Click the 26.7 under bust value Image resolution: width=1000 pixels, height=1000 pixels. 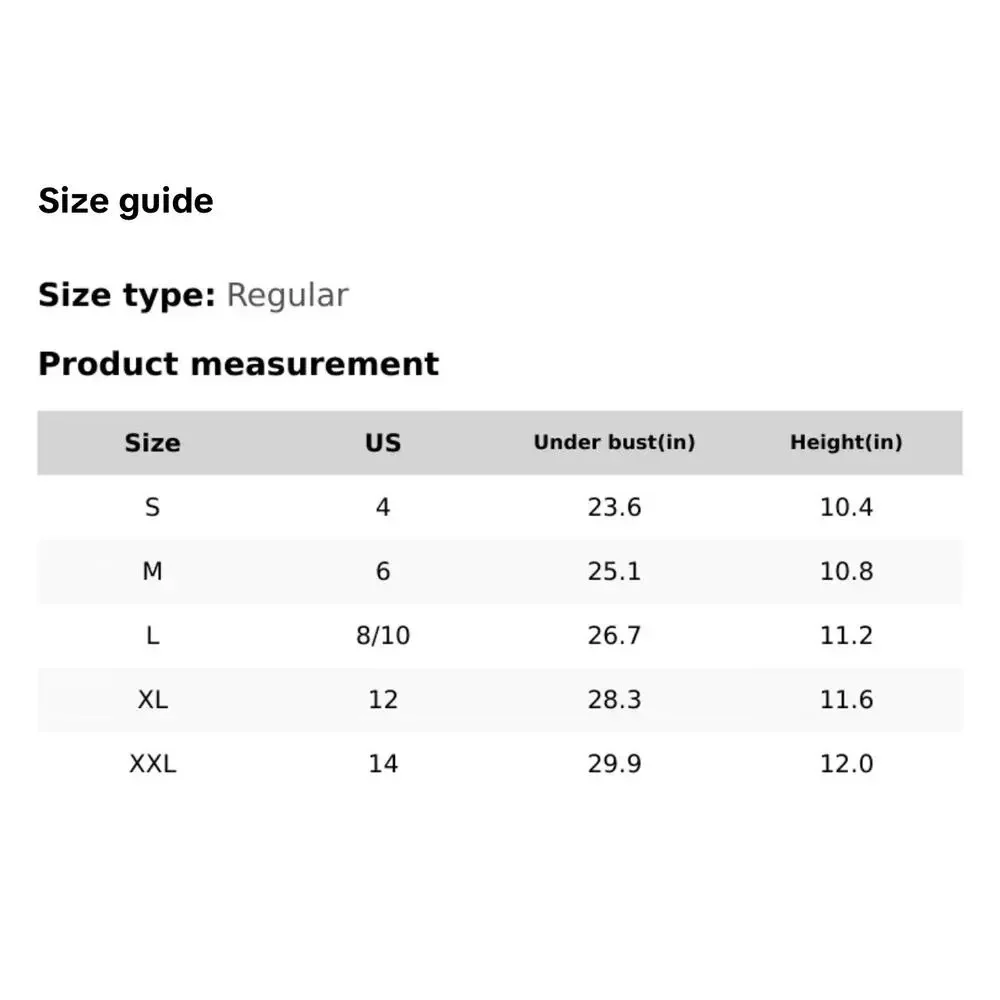click(x=614, y=635)
